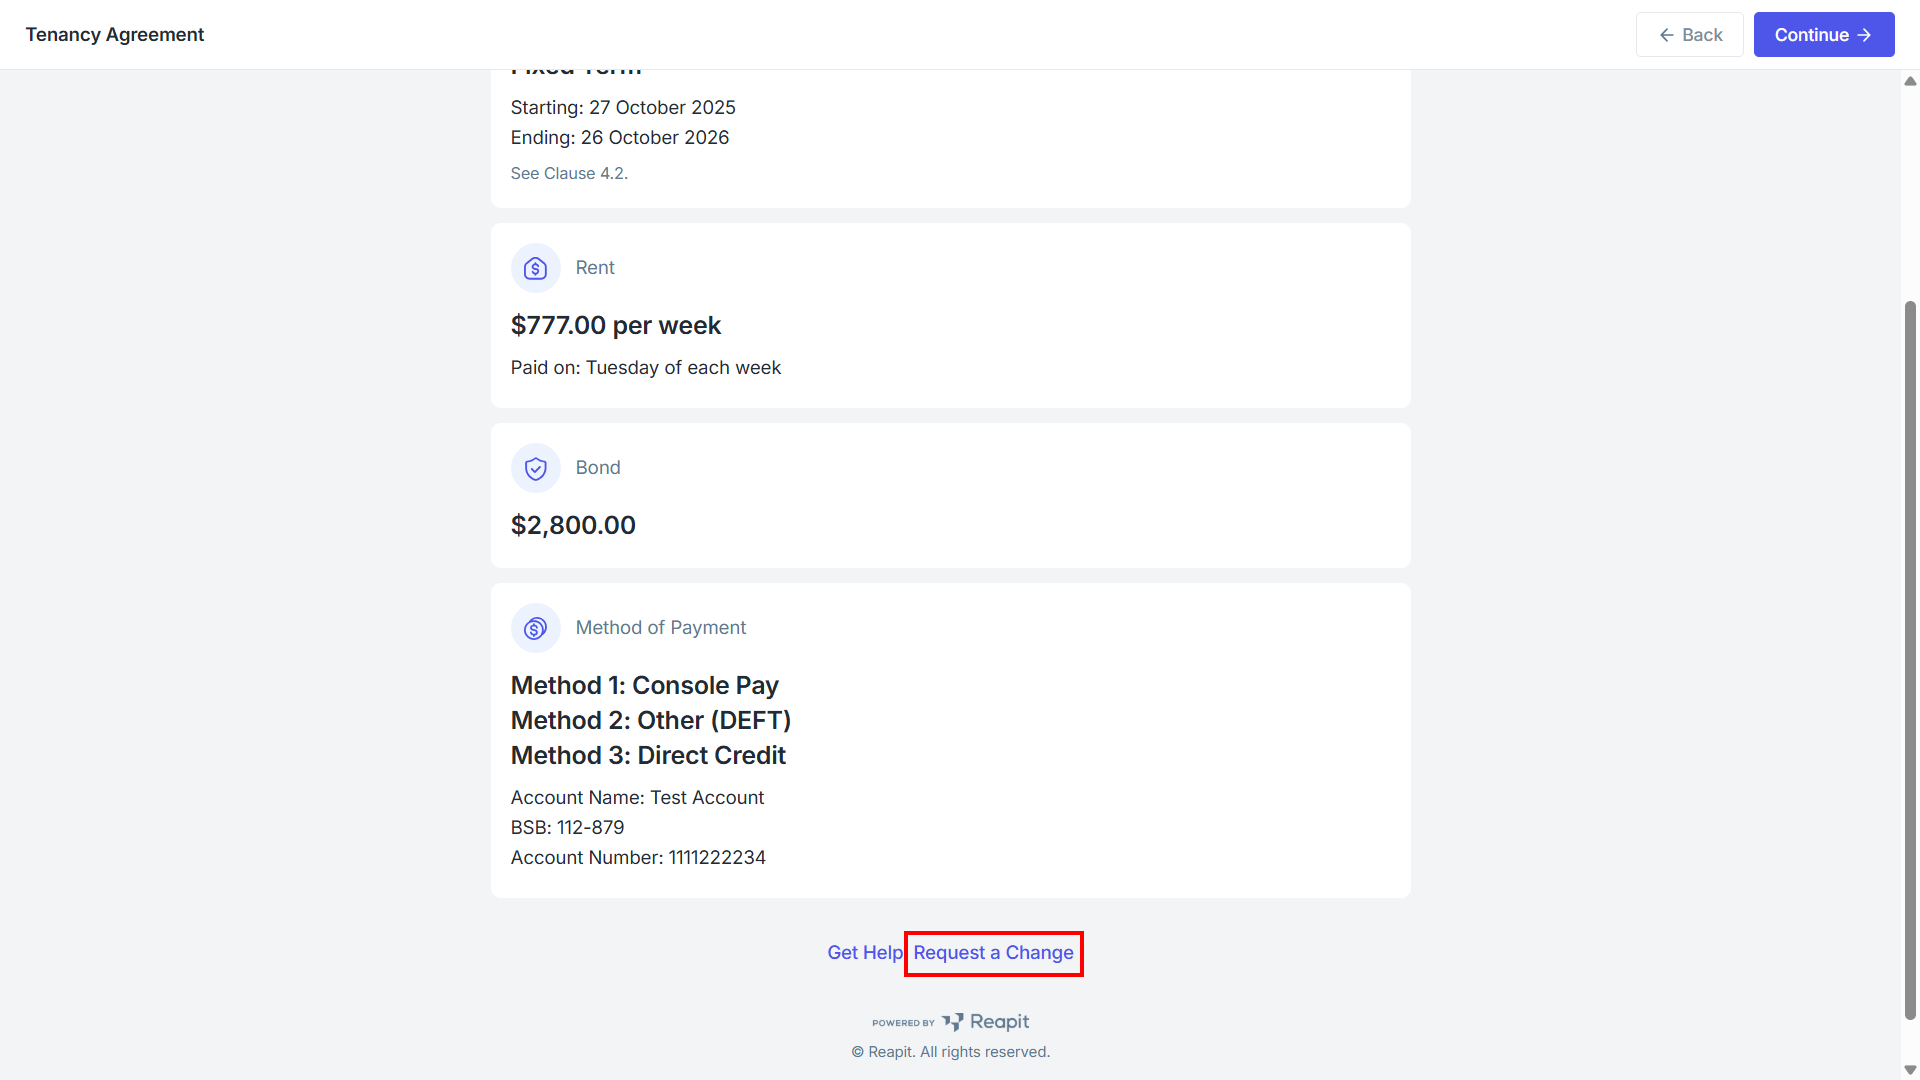The image size is (1920, 1080).
Task: Select the $777.00 per week amount
Action: coord(616,326)
